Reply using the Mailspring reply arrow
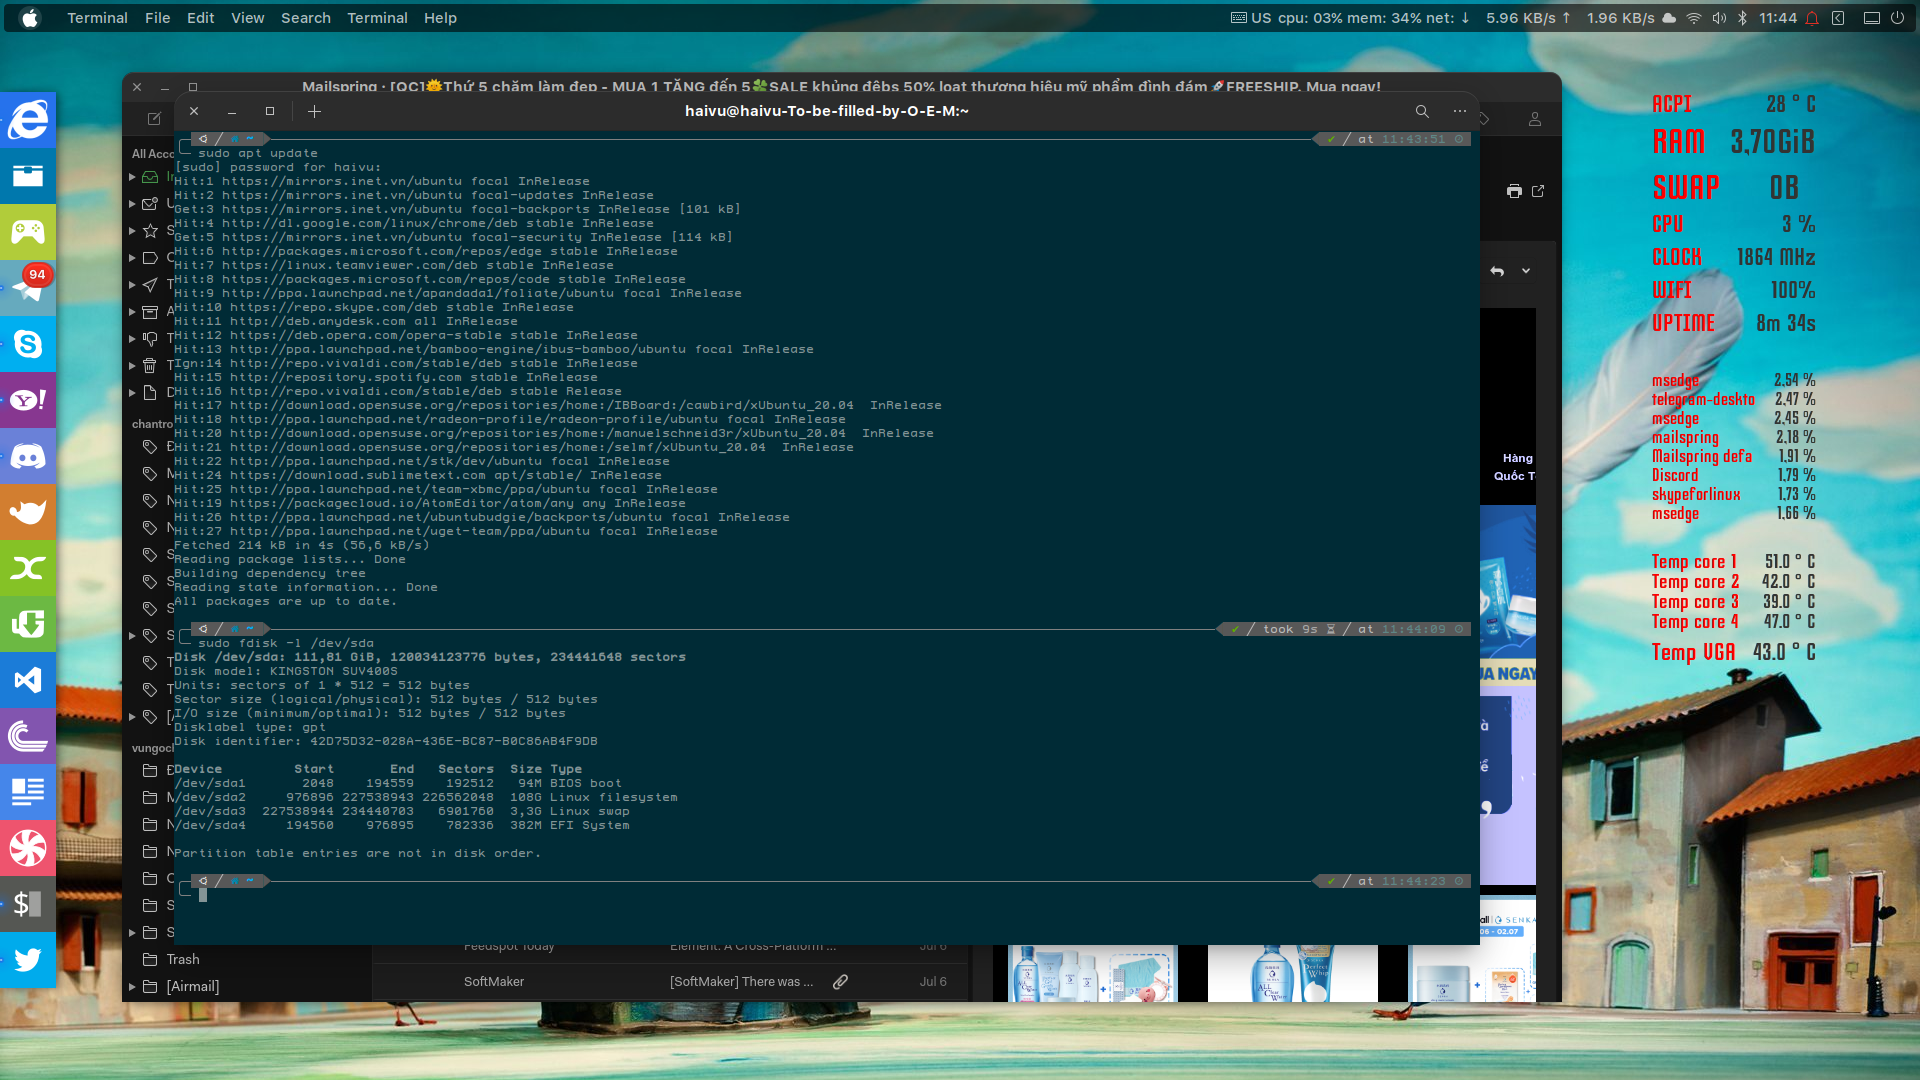The width and height of the screenshot is (1920, 1080). [1497, 271]
